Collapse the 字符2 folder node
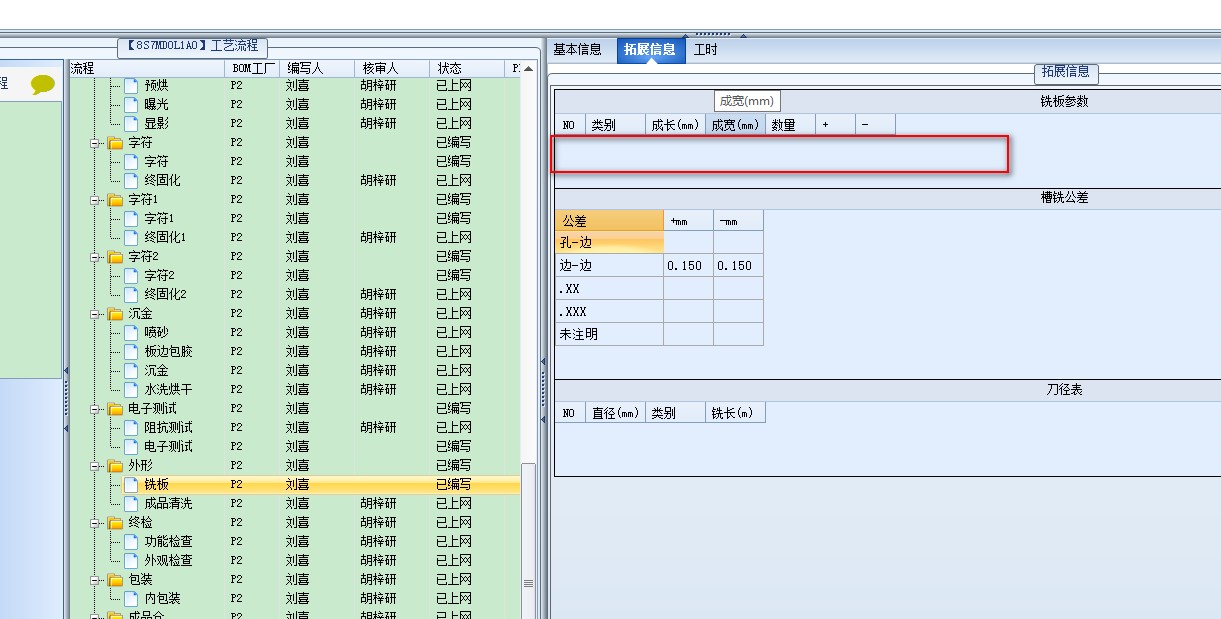This screenshot has height=619, width=1221. click(96, 257)
